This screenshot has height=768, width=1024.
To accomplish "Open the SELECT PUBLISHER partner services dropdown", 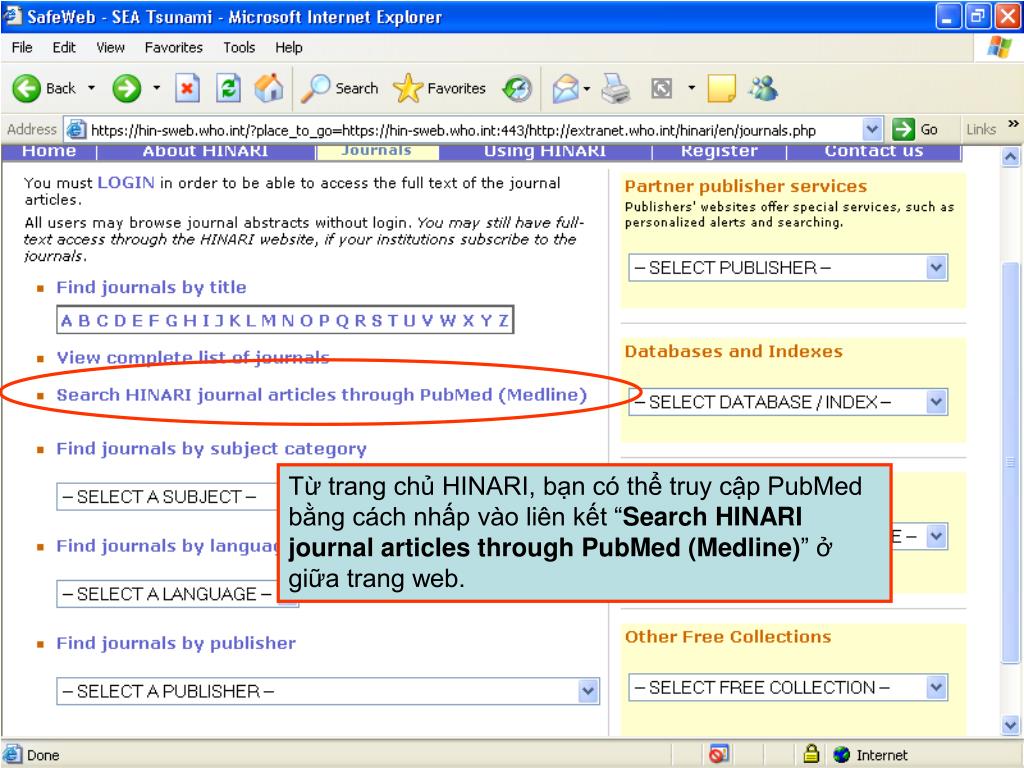I will point(788,268).
